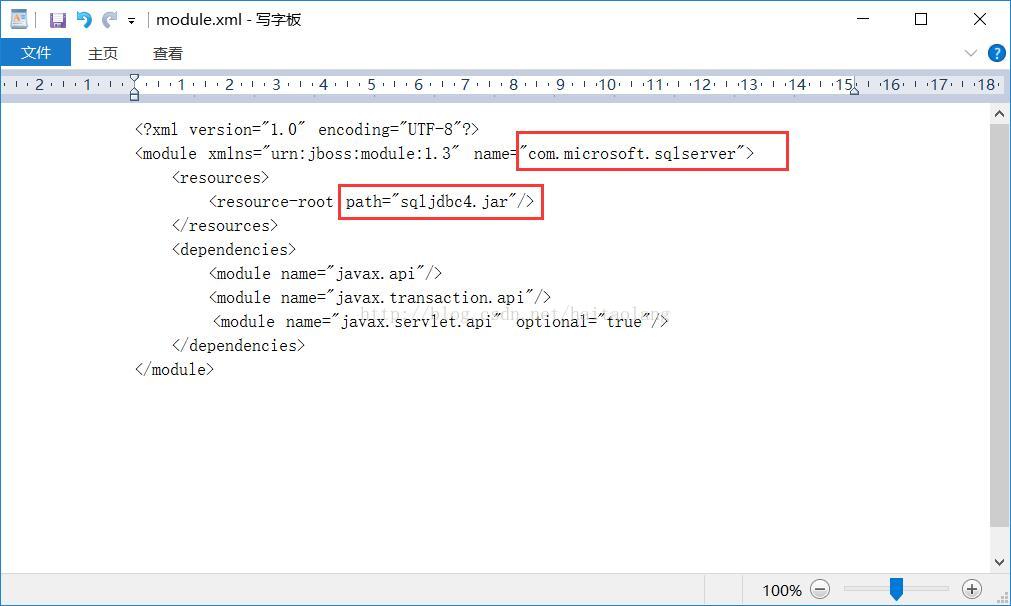The image size is (1011, 606).
Task: Click the line <?xml version="1.0" encoding="UTF-8"?>
Action: [x=307, y=130]
